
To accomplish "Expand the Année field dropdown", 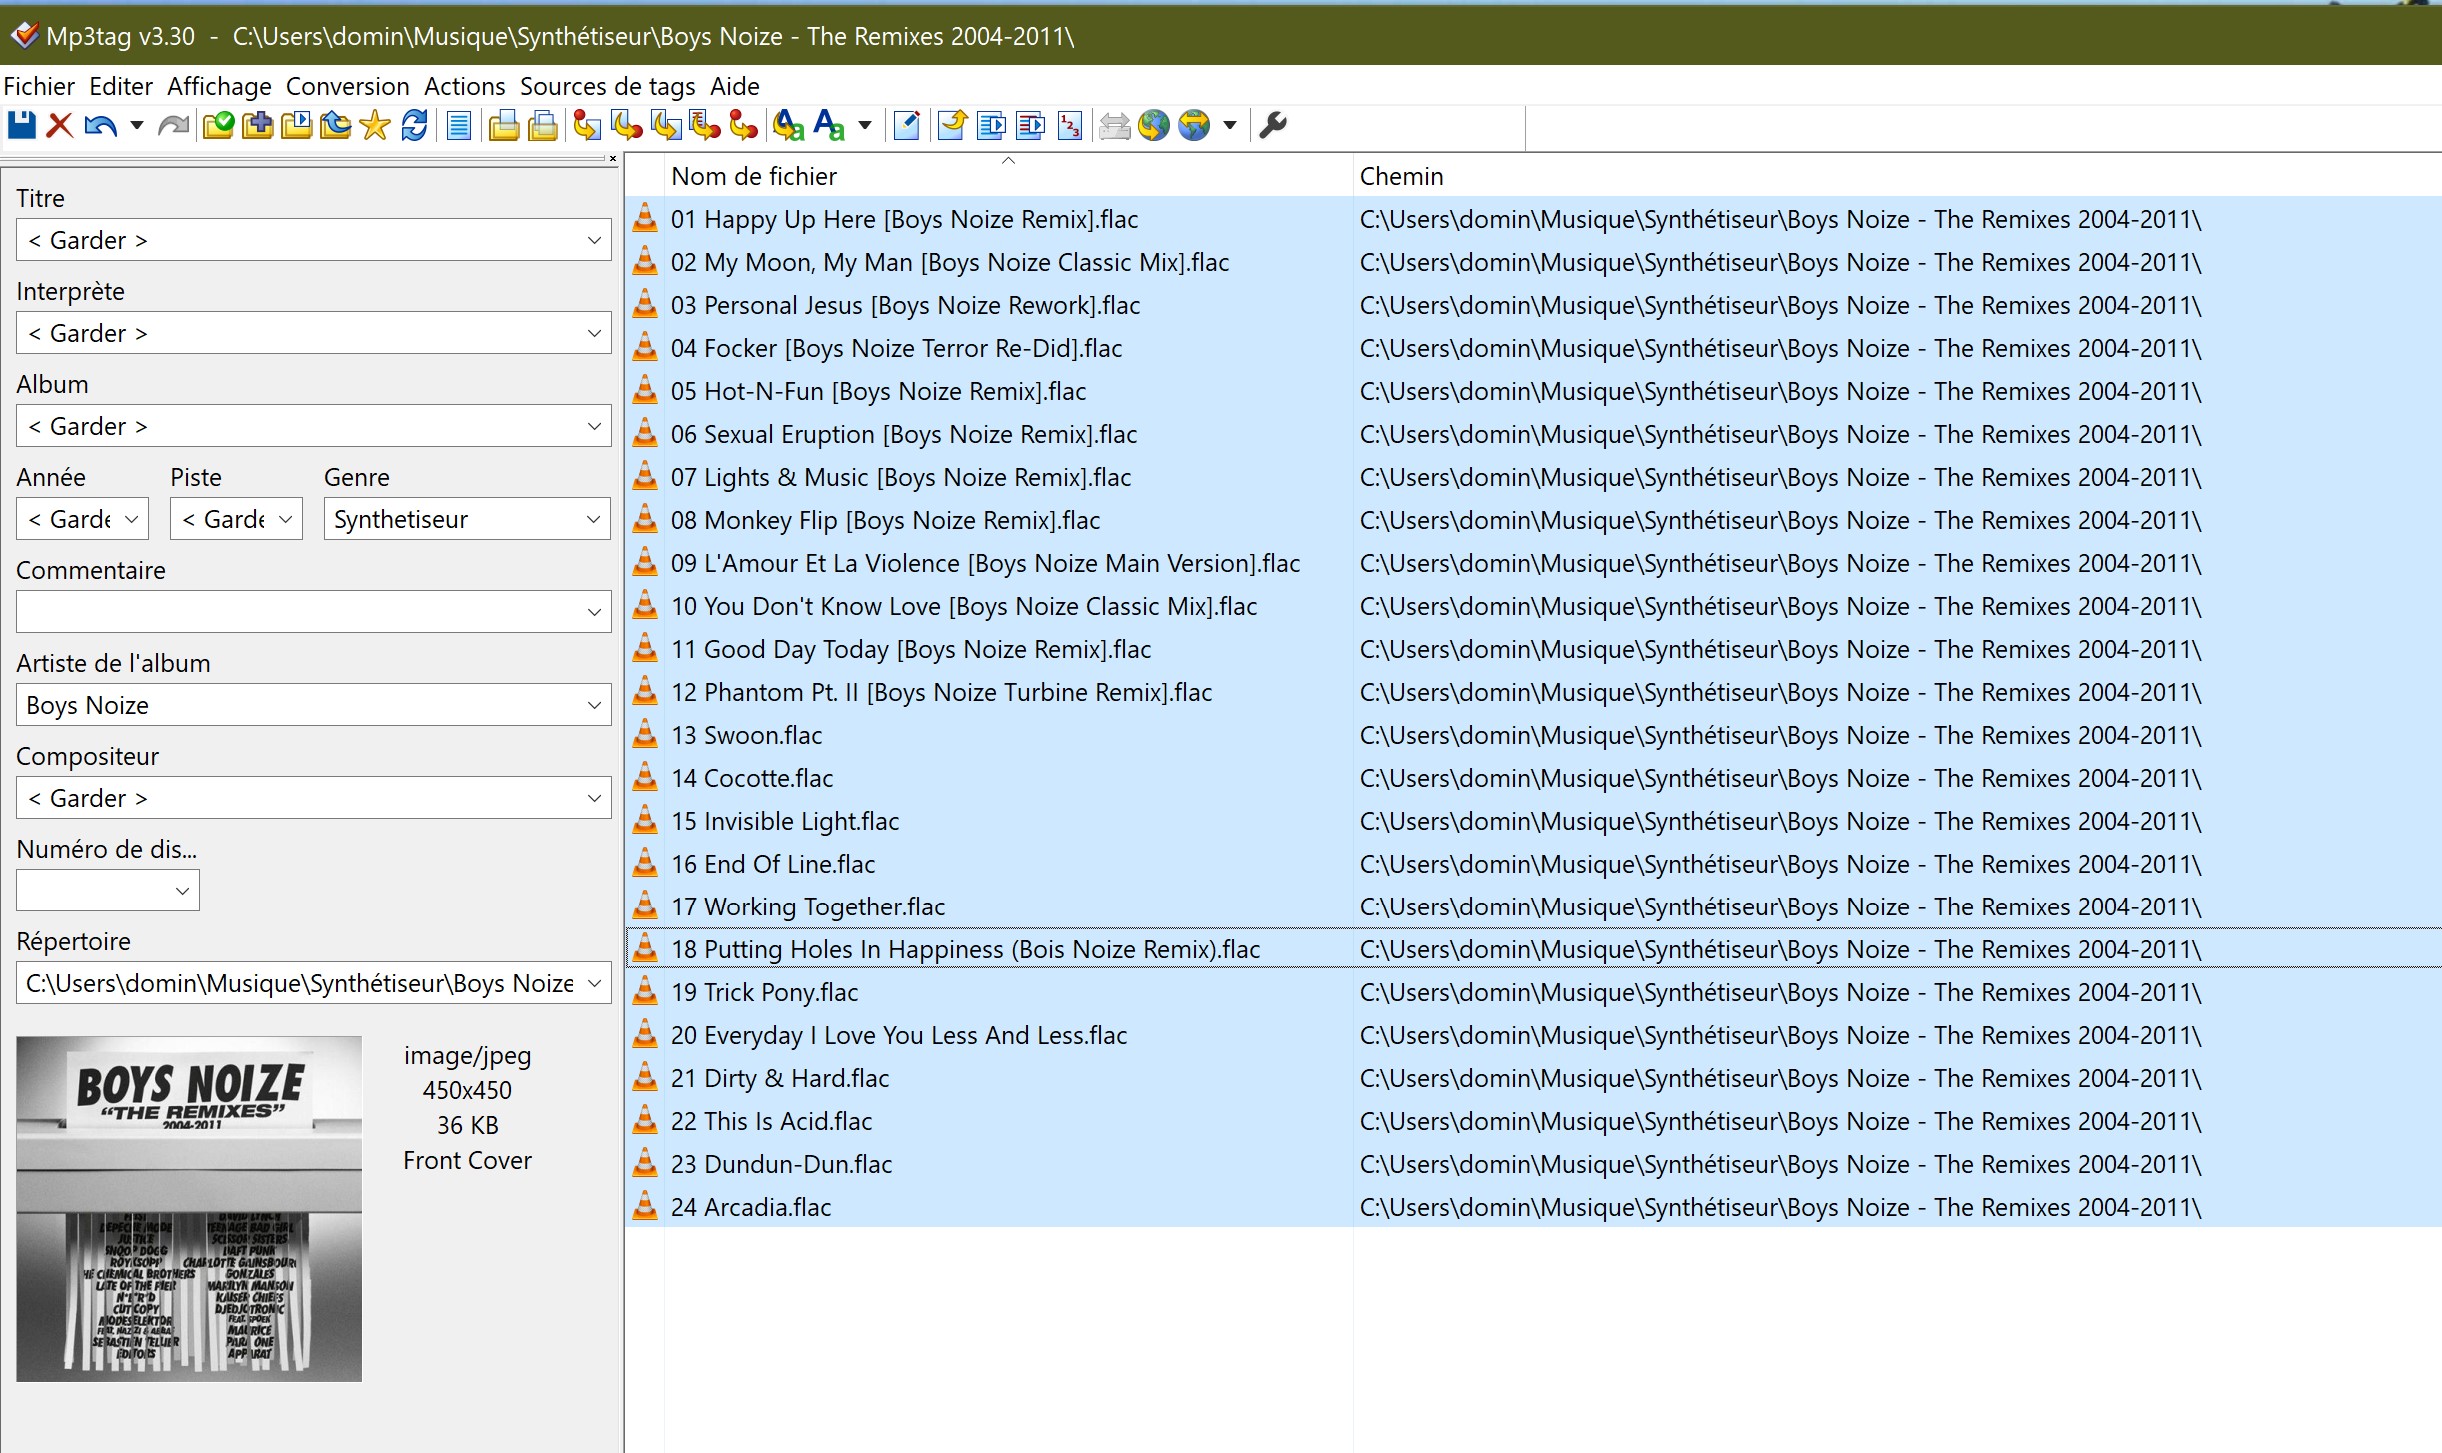I will 131,519.
